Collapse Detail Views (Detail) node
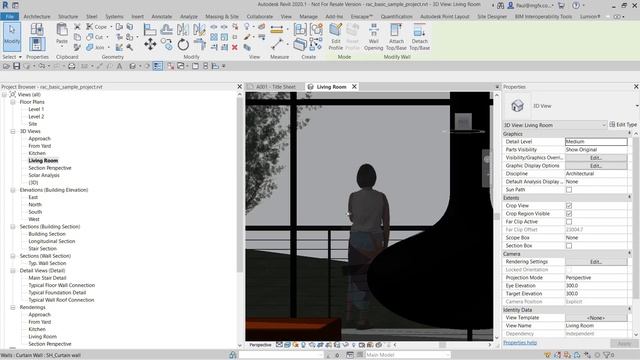 click(13, 271)
